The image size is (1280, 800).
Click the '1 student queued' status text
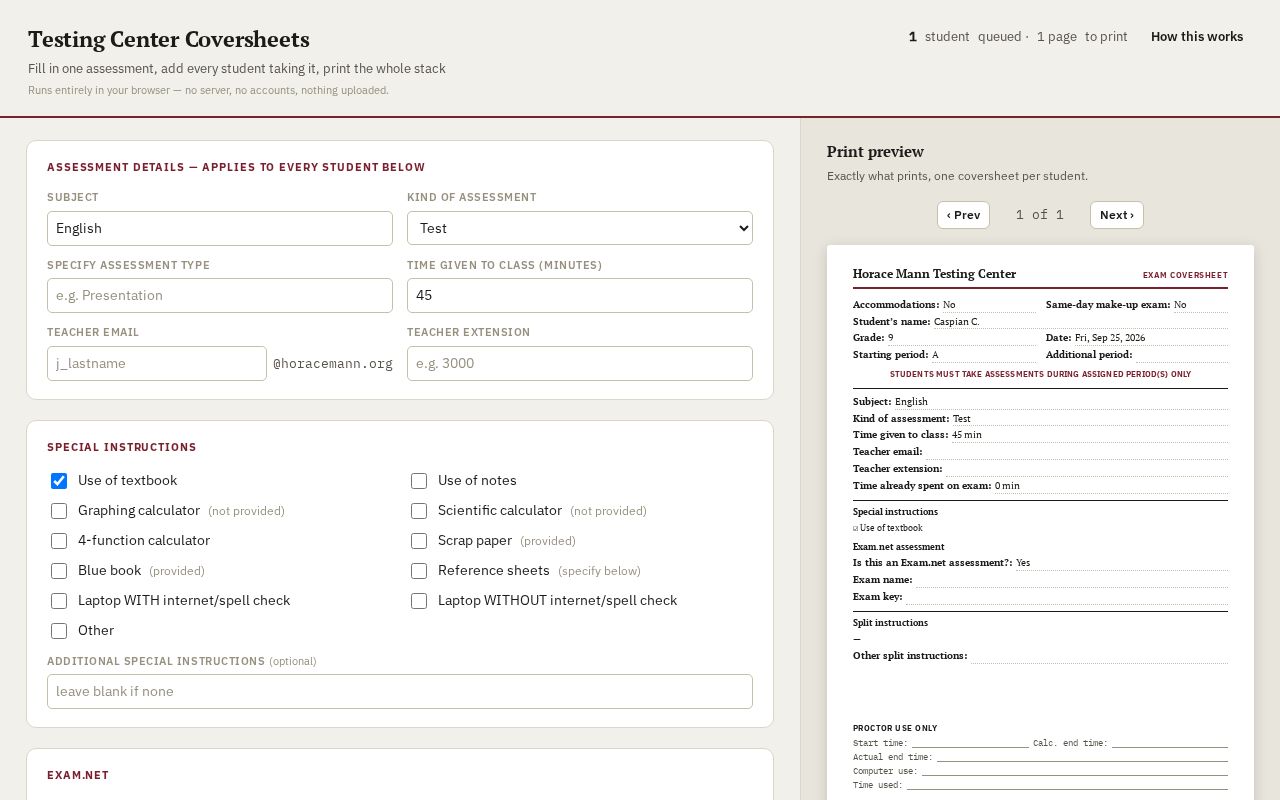(x=965, y=37)
